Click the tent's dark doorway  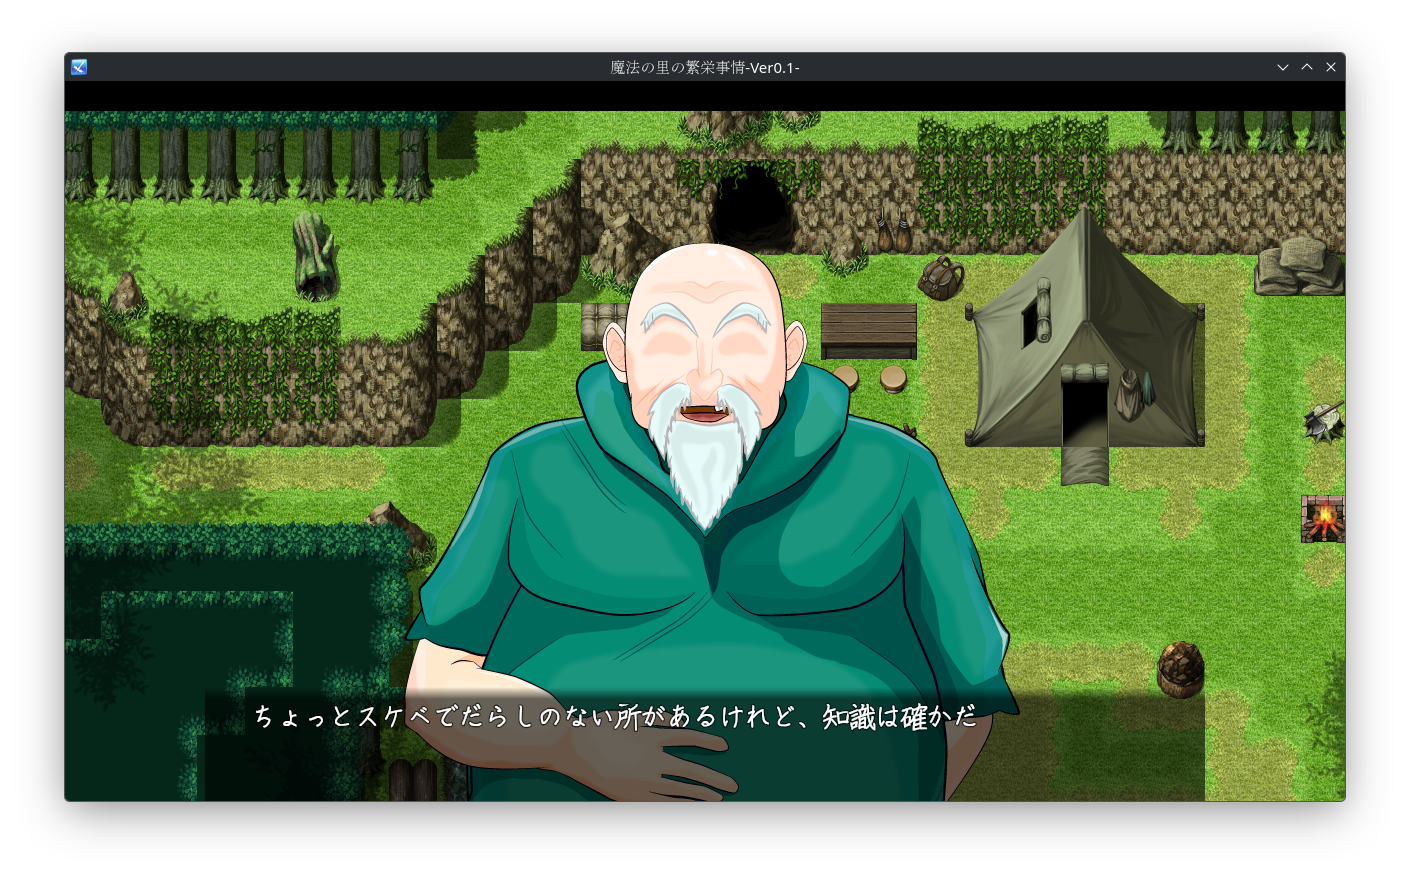pos(1084,412)
